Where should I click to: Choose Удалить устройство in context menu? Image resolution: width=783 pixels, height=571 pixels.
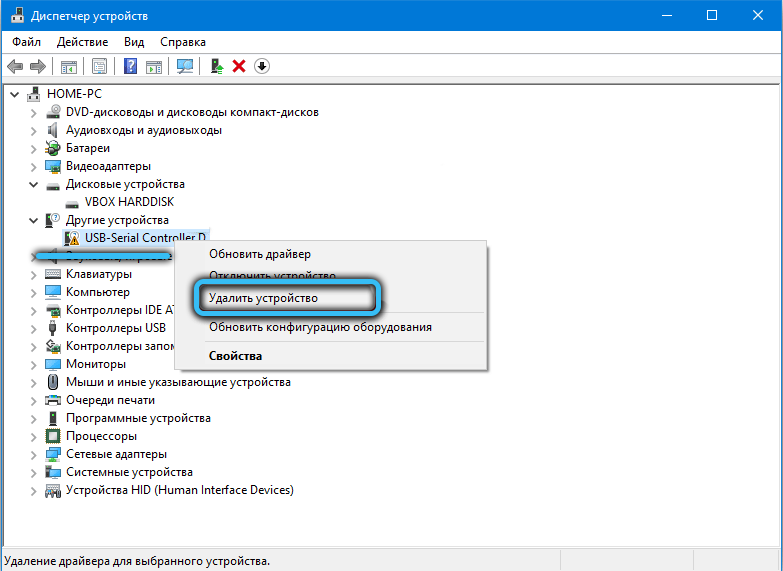click(x=262, y=298)
